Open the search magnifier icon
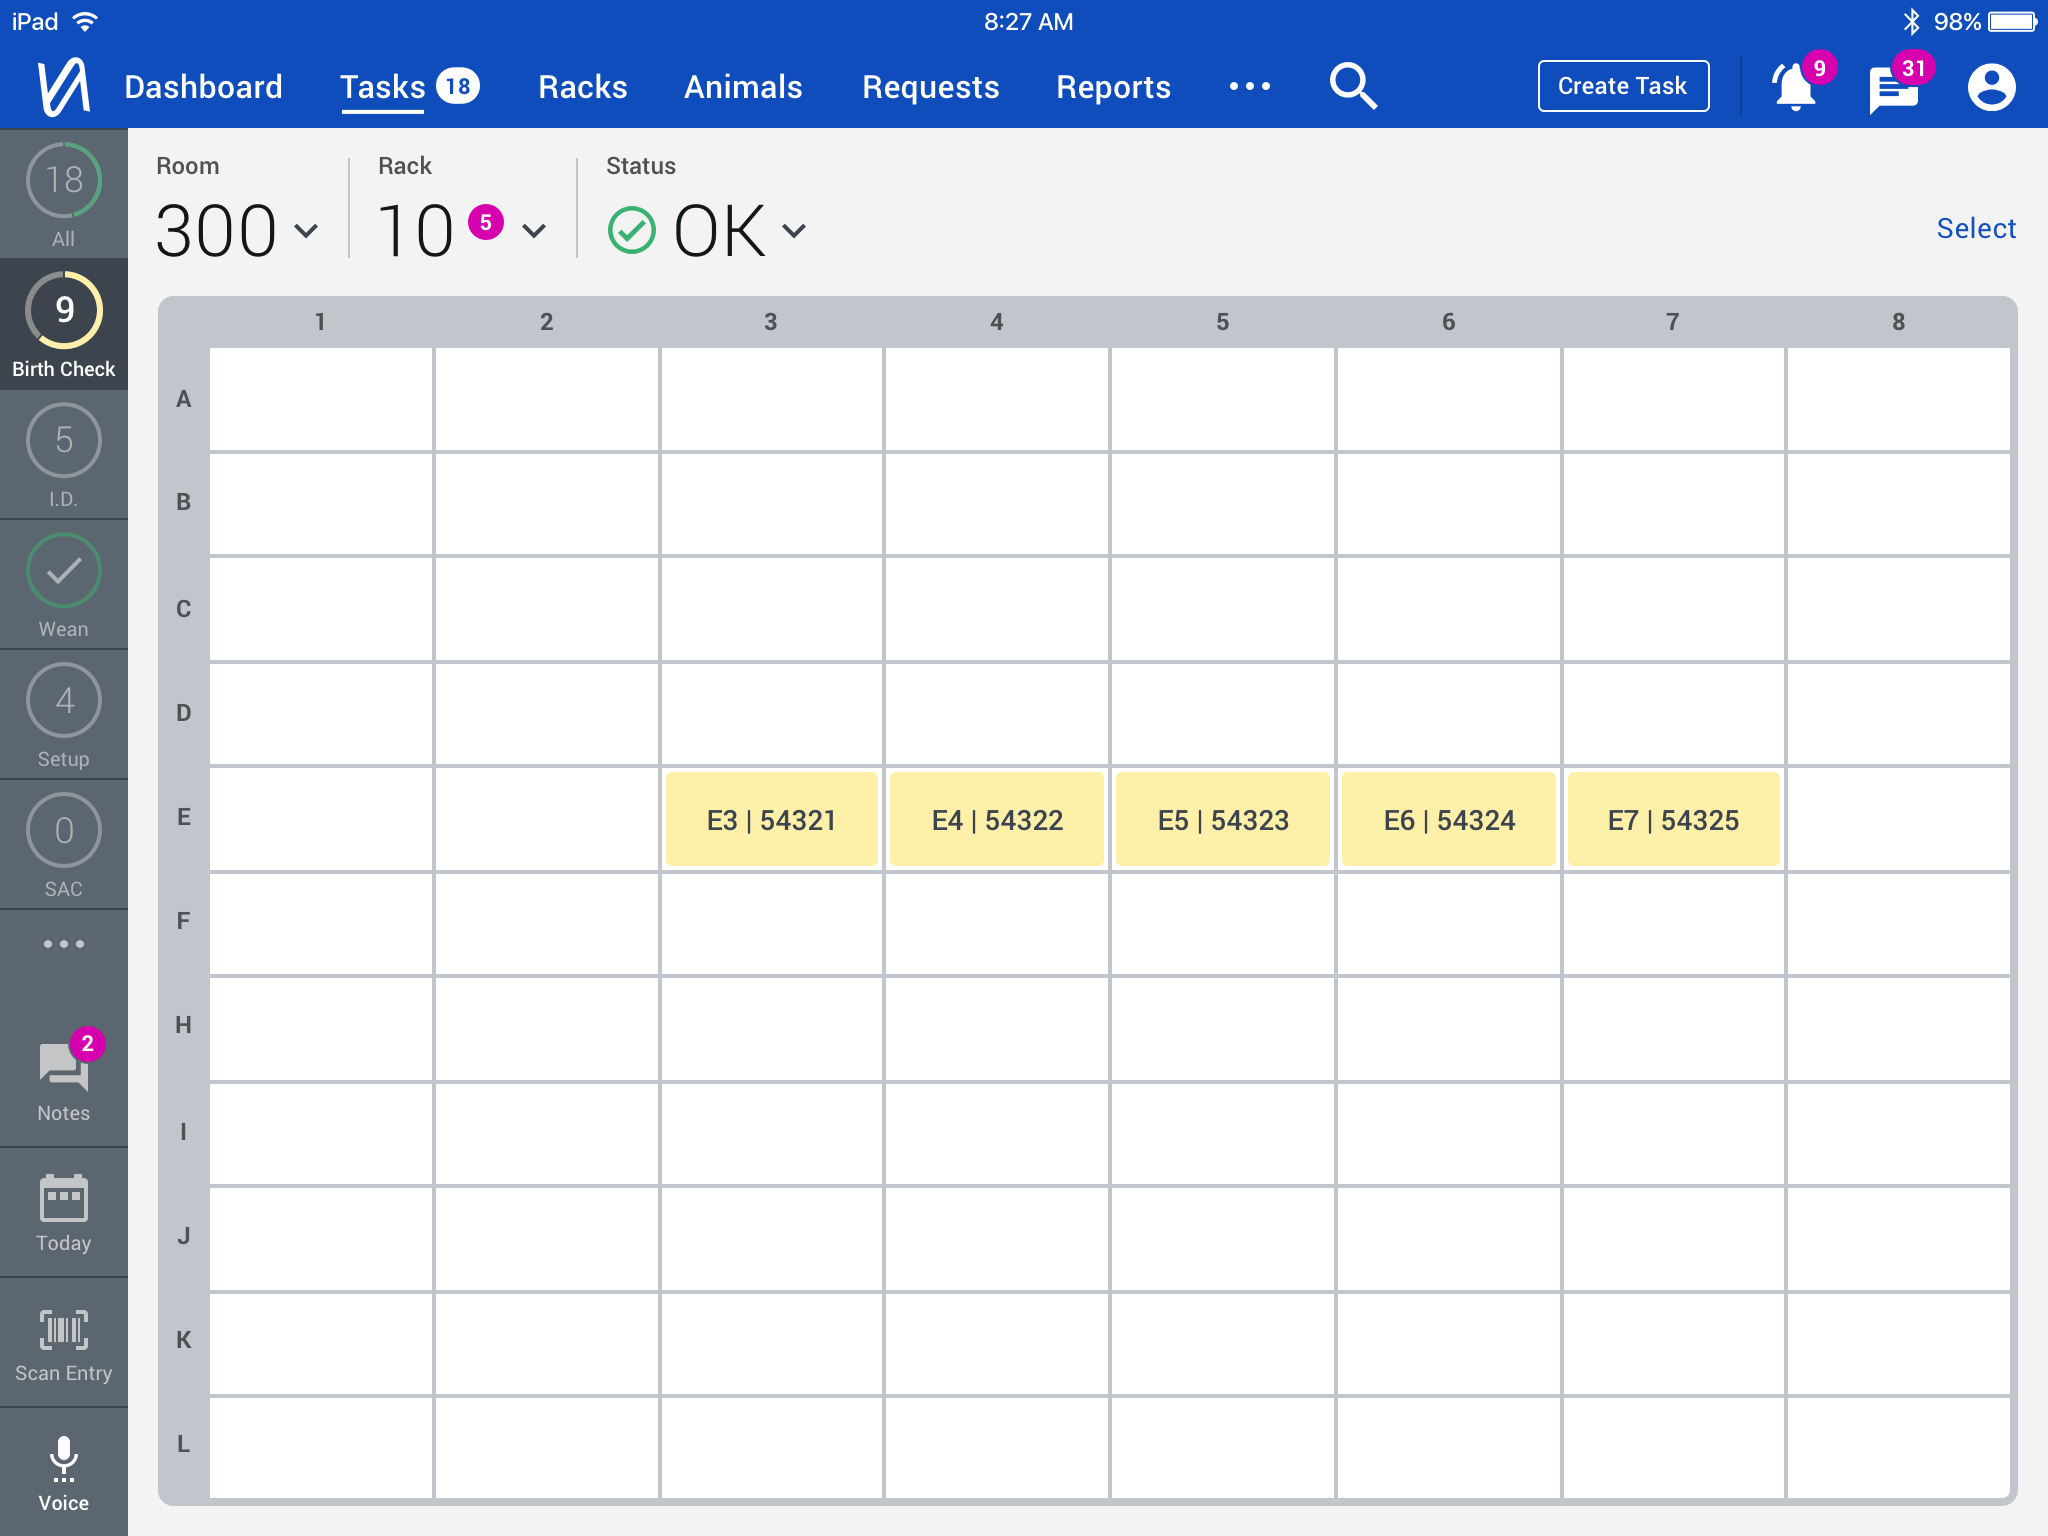The image size is (2048, 1536). pos(1353,86)
